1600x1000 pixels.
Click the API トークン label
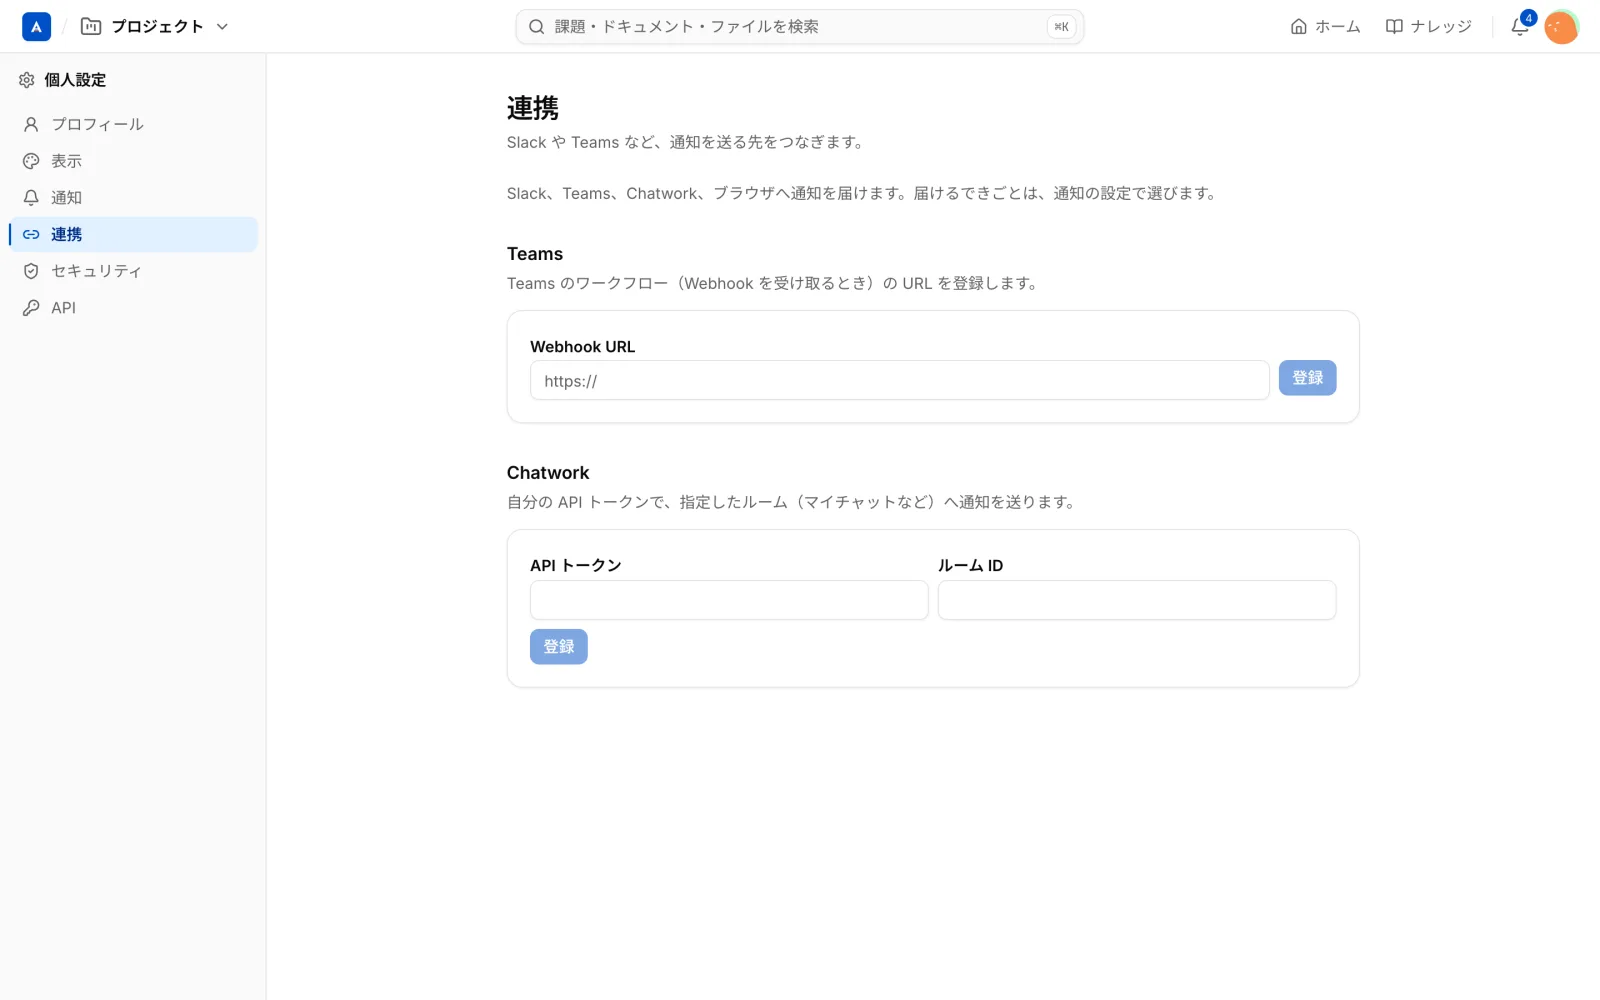[576, 566]
